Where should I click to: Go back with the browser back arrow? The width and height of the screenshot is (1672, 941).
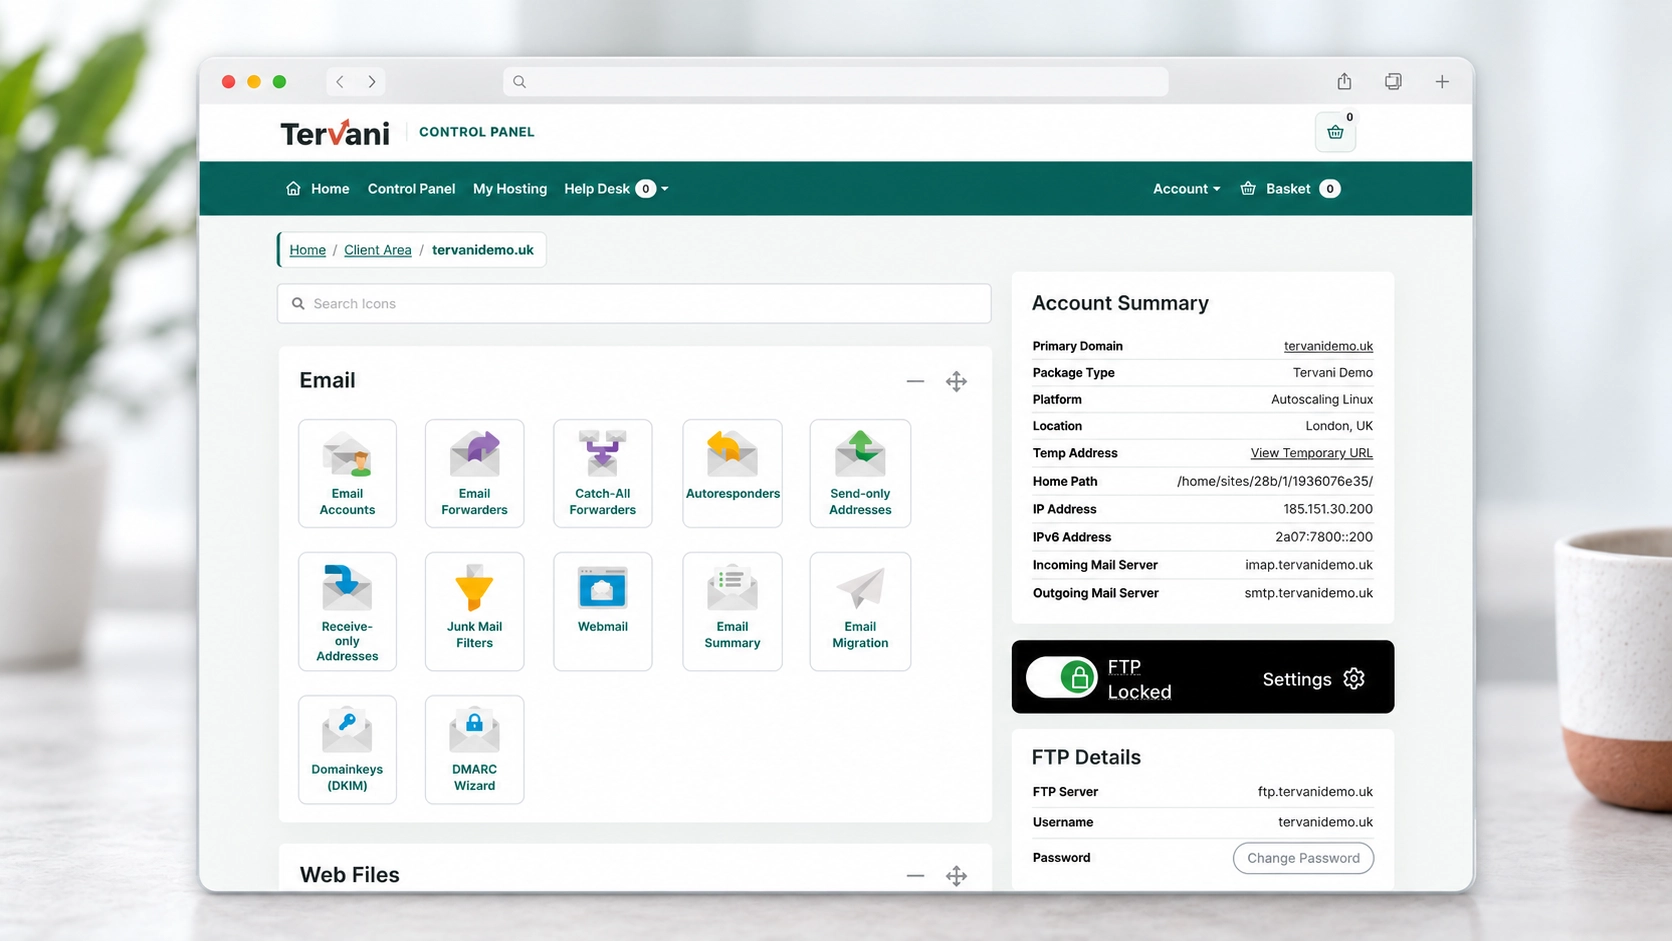340,82
